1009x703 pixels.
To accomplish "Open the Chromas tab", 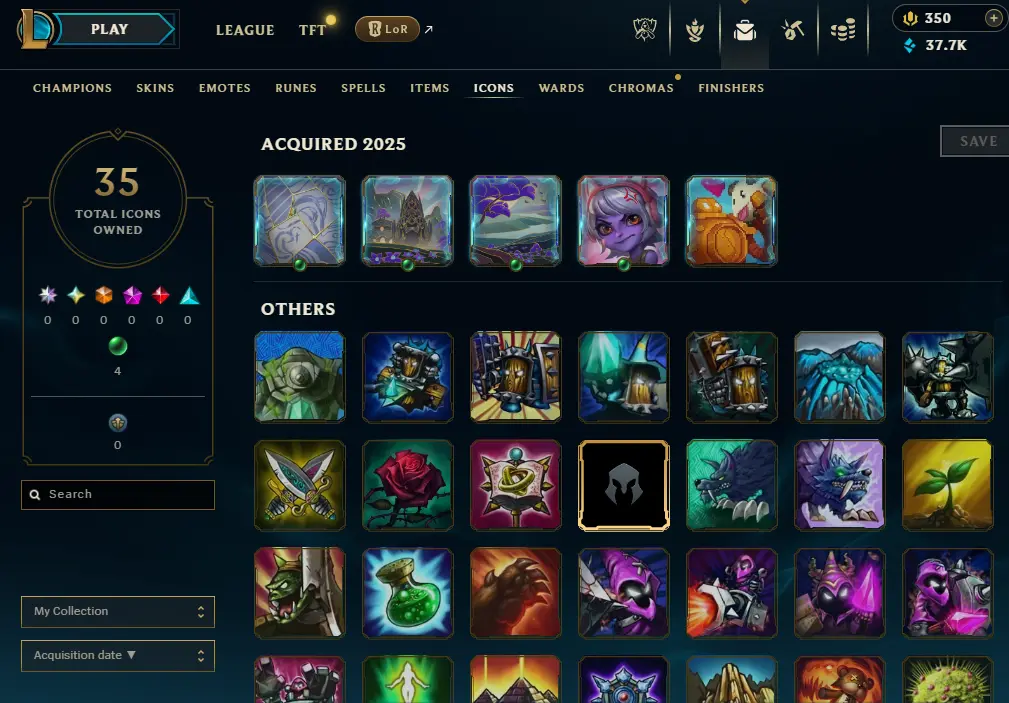I will coord(641,88).
